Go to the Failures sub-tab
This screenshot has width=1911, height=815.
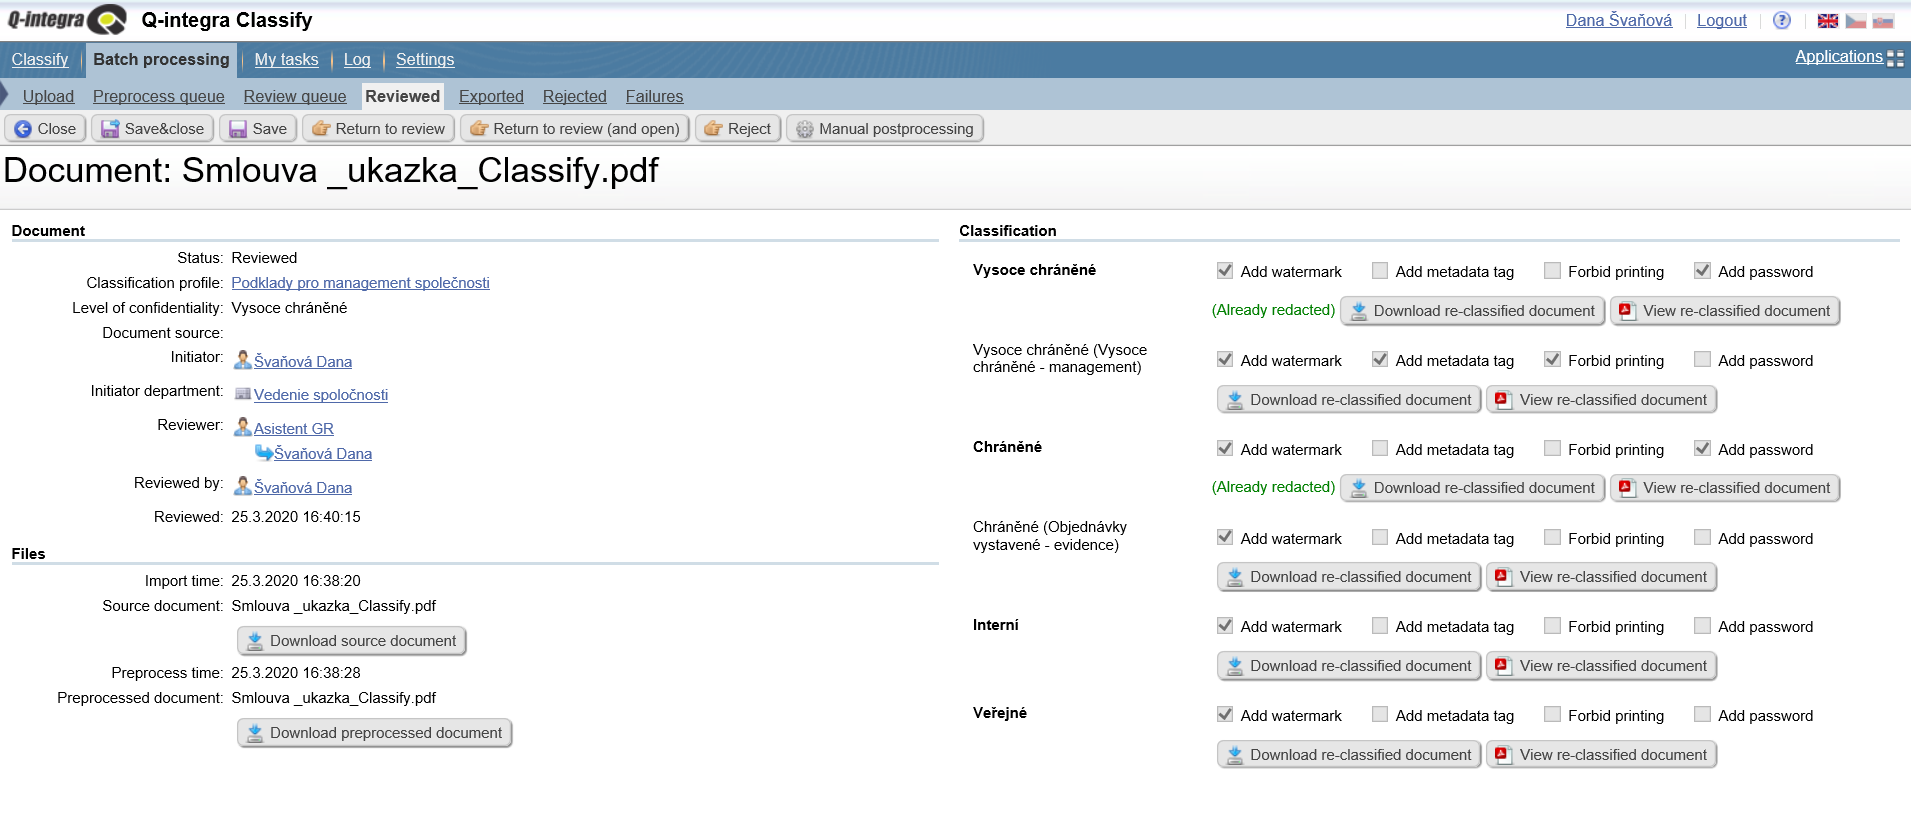tap(655, 96)
